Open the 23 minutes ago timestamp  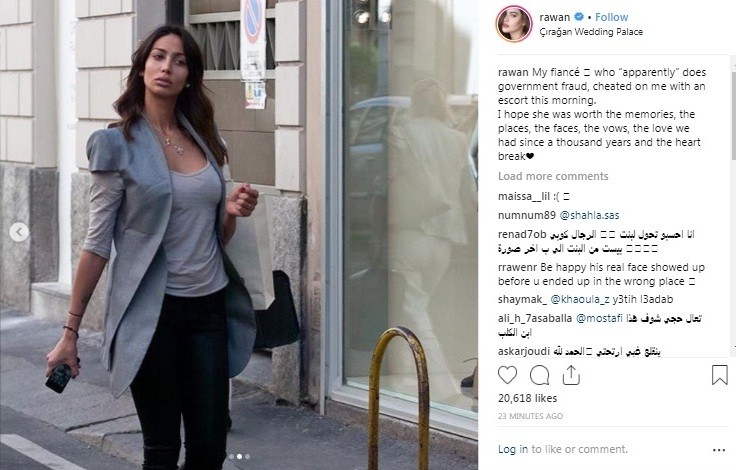[x=530, y=416]
